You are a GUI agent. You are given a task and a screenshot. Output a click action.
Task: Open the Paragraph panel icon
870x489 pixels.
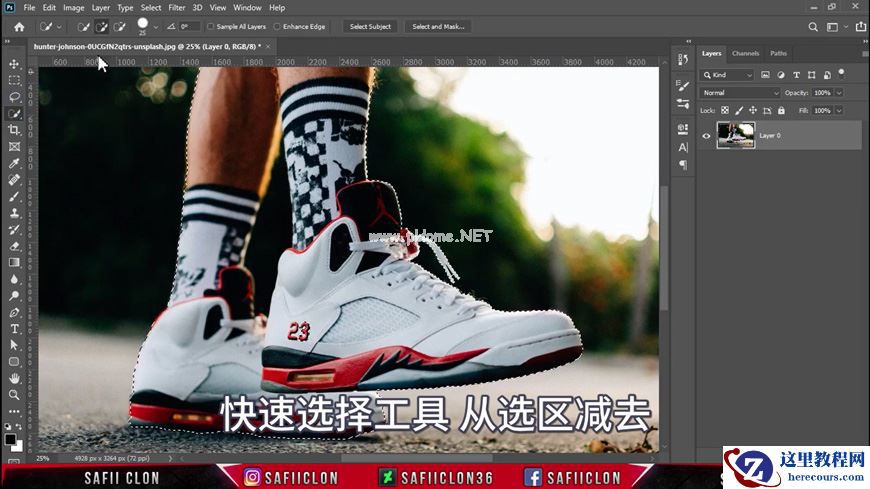click(x=683, y=165)
